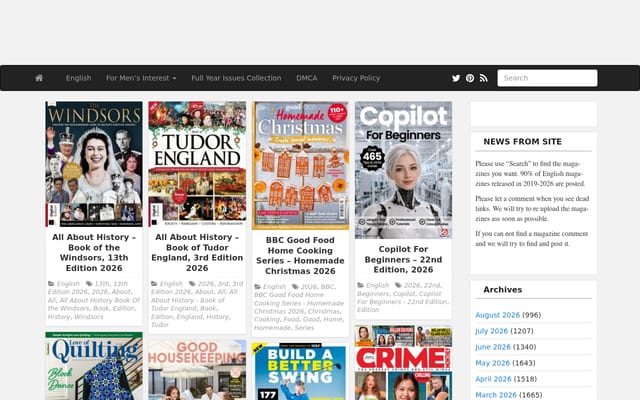Click the Windsors tag under Windsors post
The width and height of the screenshot is (640, 400).
pyautogui.click(x=89, y=317)
